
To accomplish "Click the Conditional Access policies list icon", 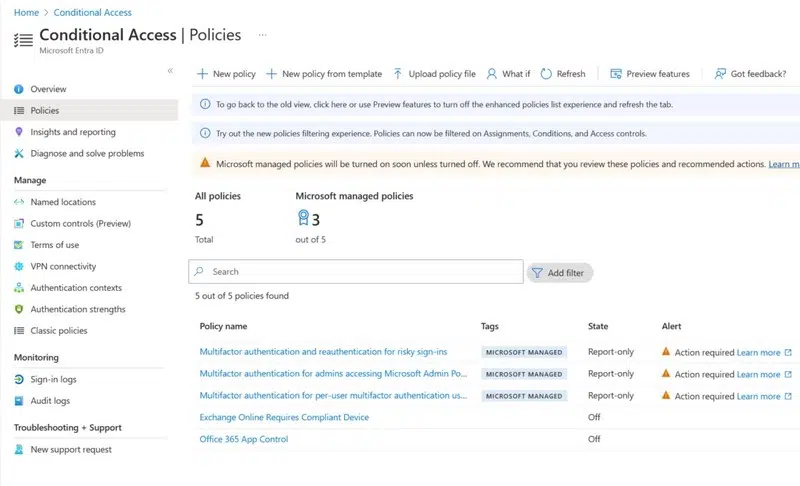I will coord(23,40).
